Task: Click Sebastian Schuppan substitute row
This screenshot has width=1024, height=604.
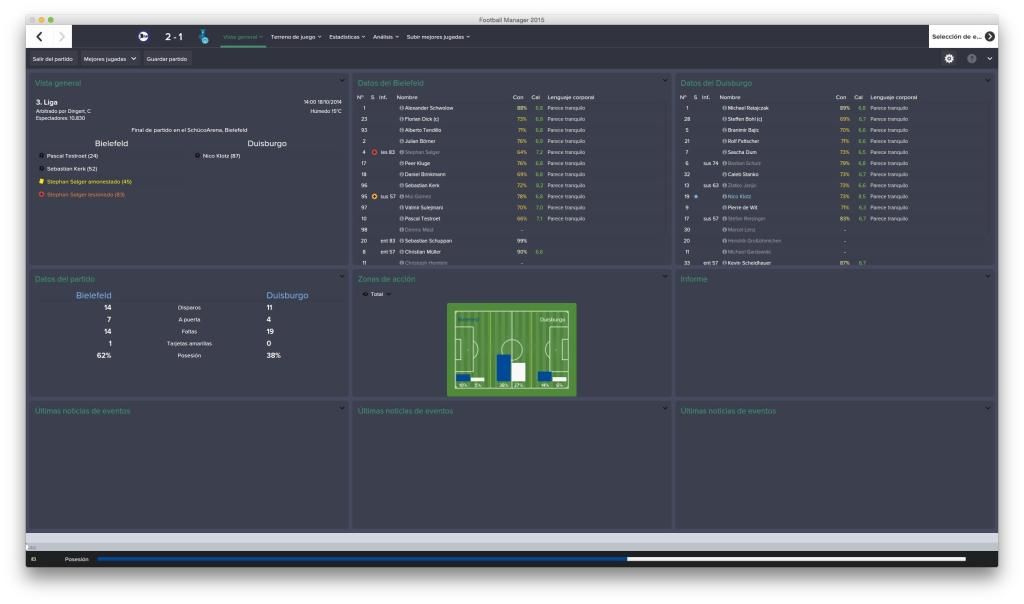Action: tap(511, 241)
